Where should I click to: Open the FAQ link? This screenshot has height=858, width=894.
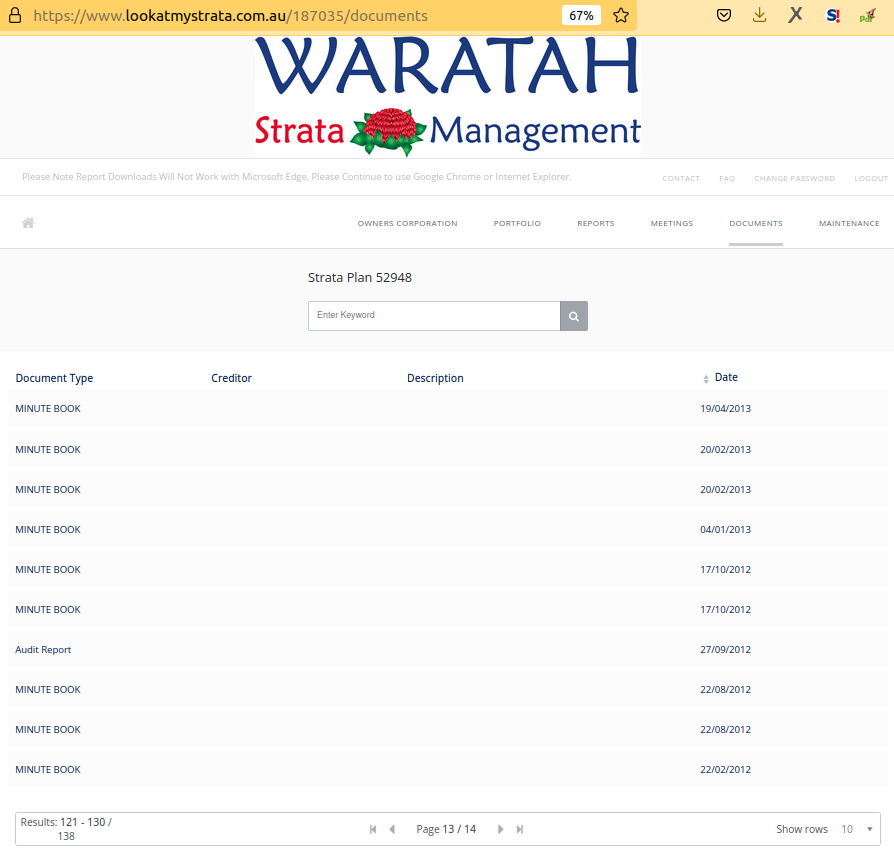click(727, 178)
